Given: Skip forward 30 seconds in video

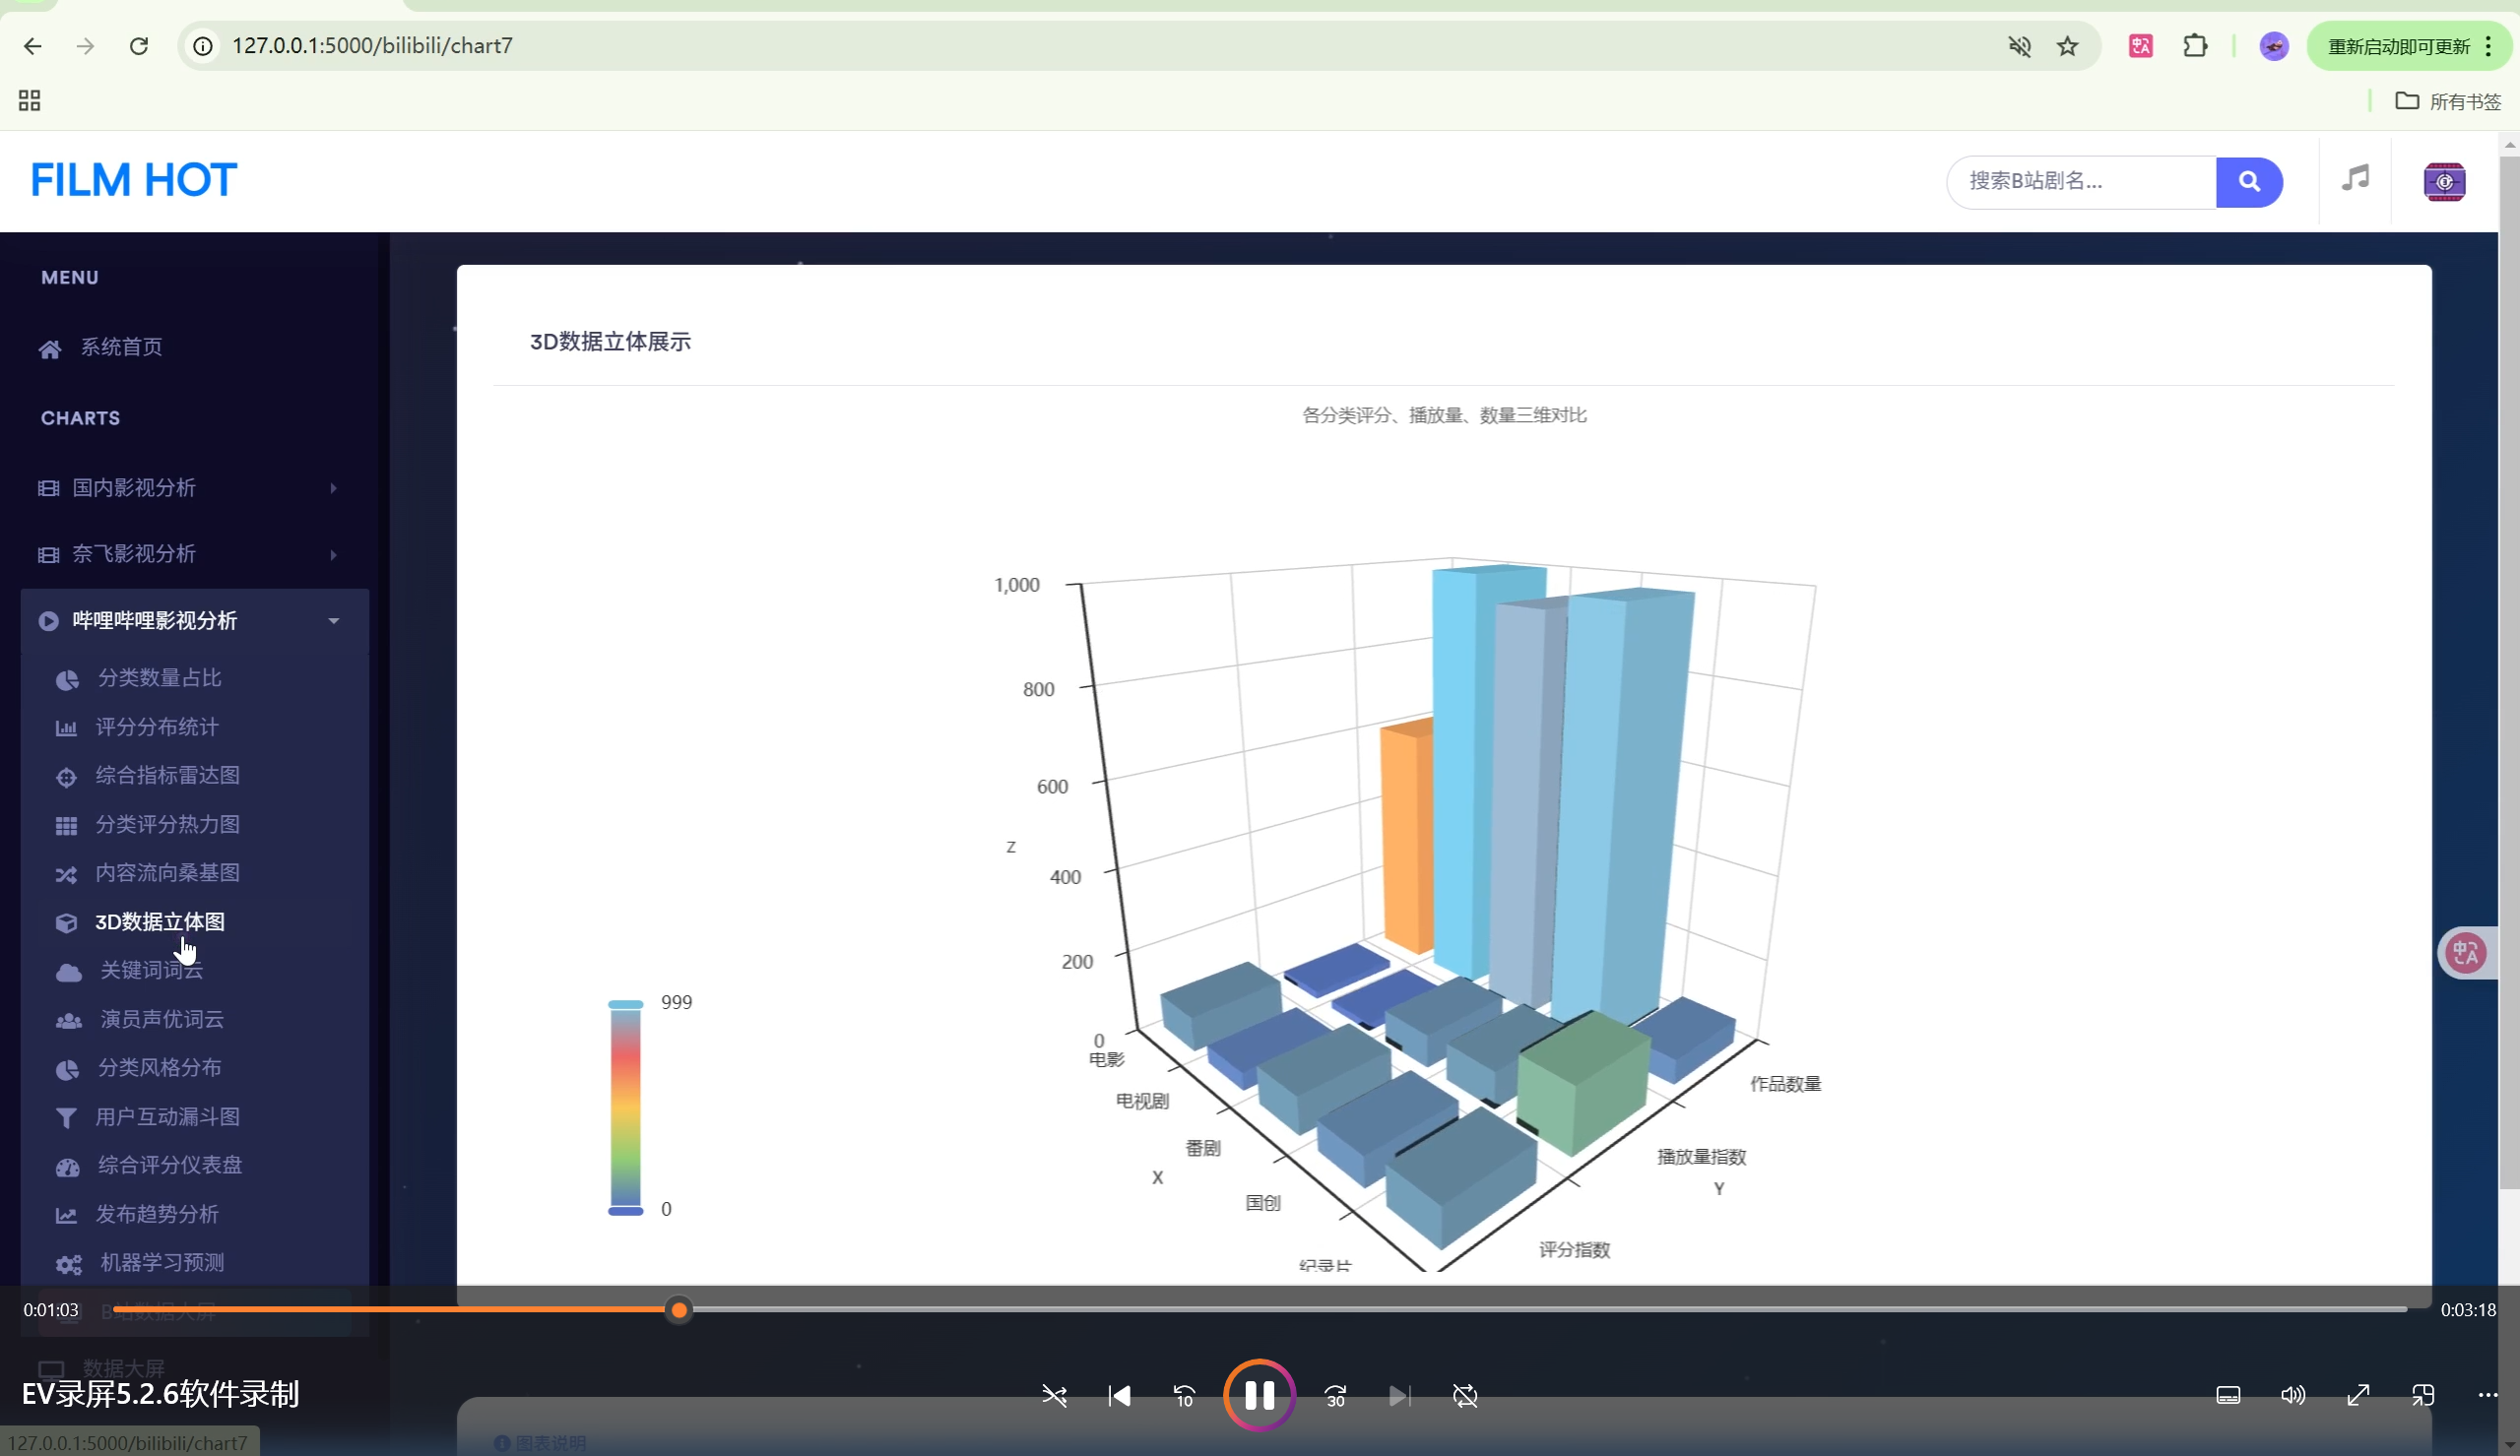Looking at the screenshot, I should pyautogui.click(x=1335, y=1395).
